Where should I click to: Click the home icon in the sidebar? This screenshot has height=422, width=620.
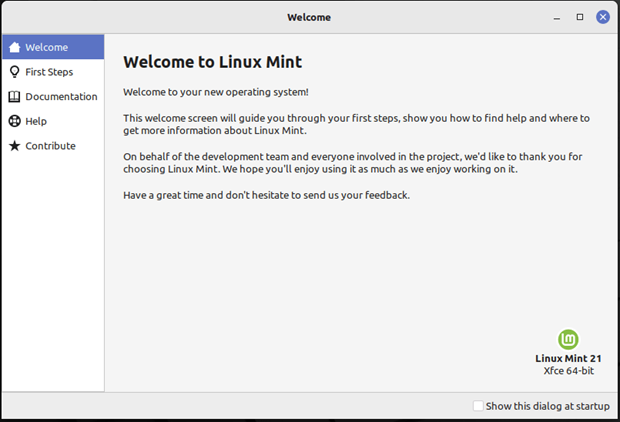pos(15,47)
